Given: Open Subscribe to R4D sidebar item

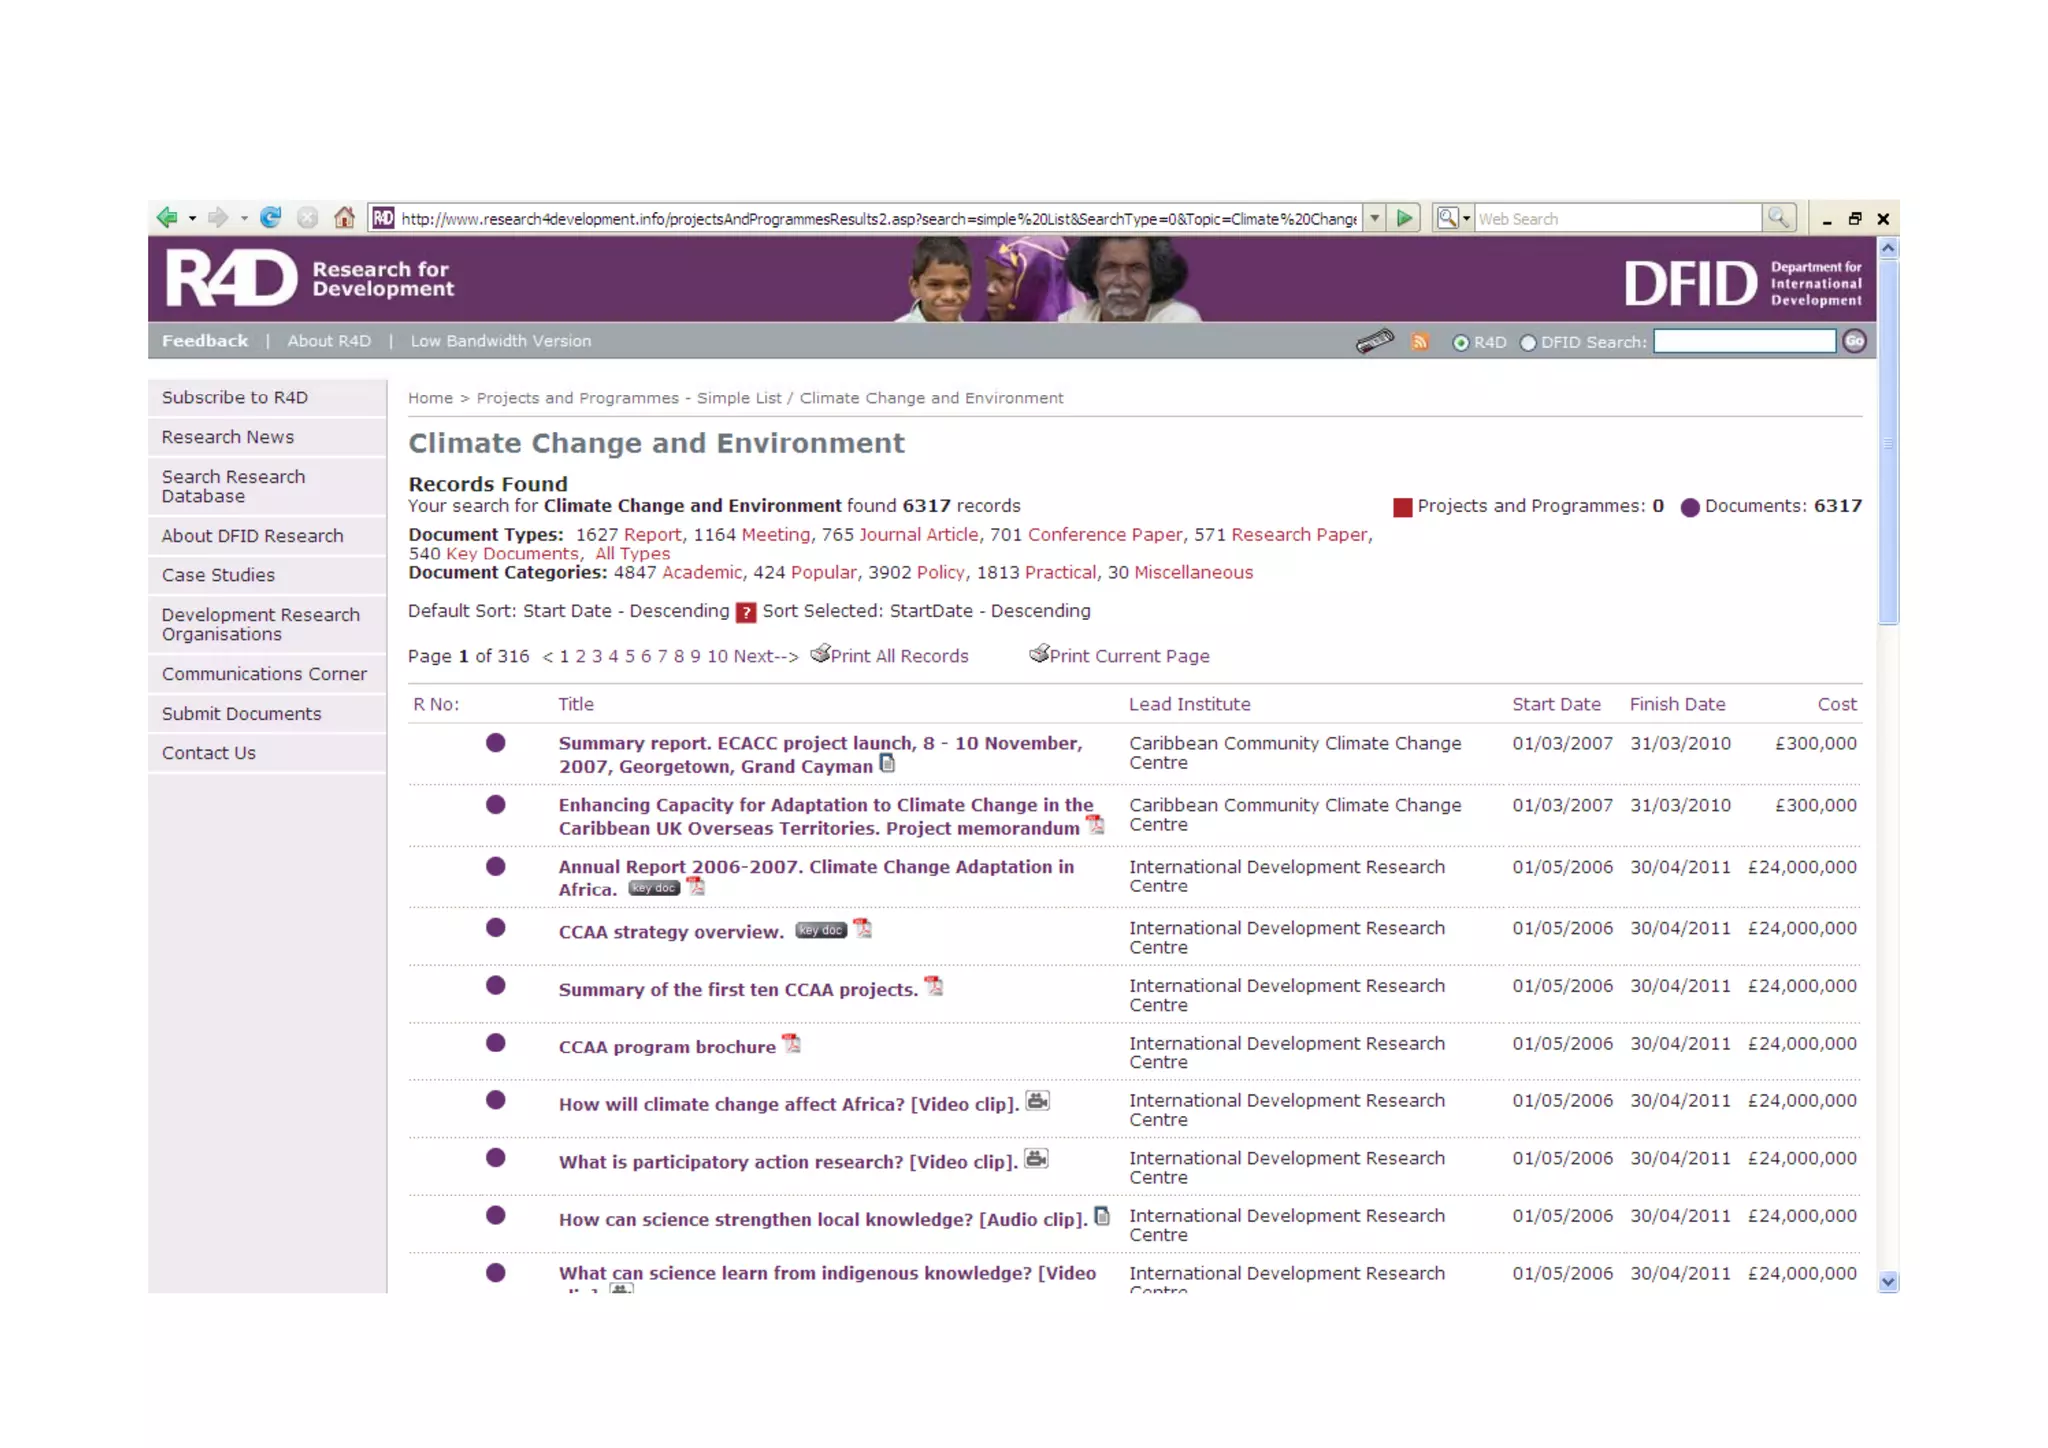Looking at the screenshot, I should pos(267,398).
